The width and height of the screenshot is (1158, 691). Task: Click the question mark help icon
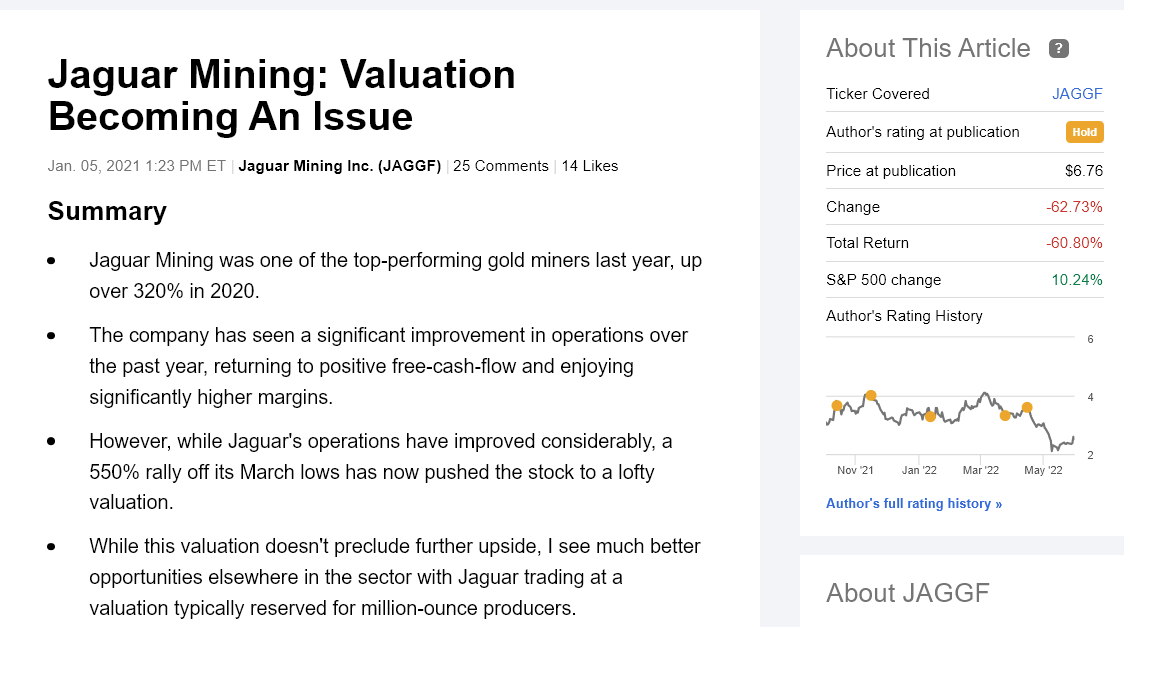click(x=1058, y=48)
